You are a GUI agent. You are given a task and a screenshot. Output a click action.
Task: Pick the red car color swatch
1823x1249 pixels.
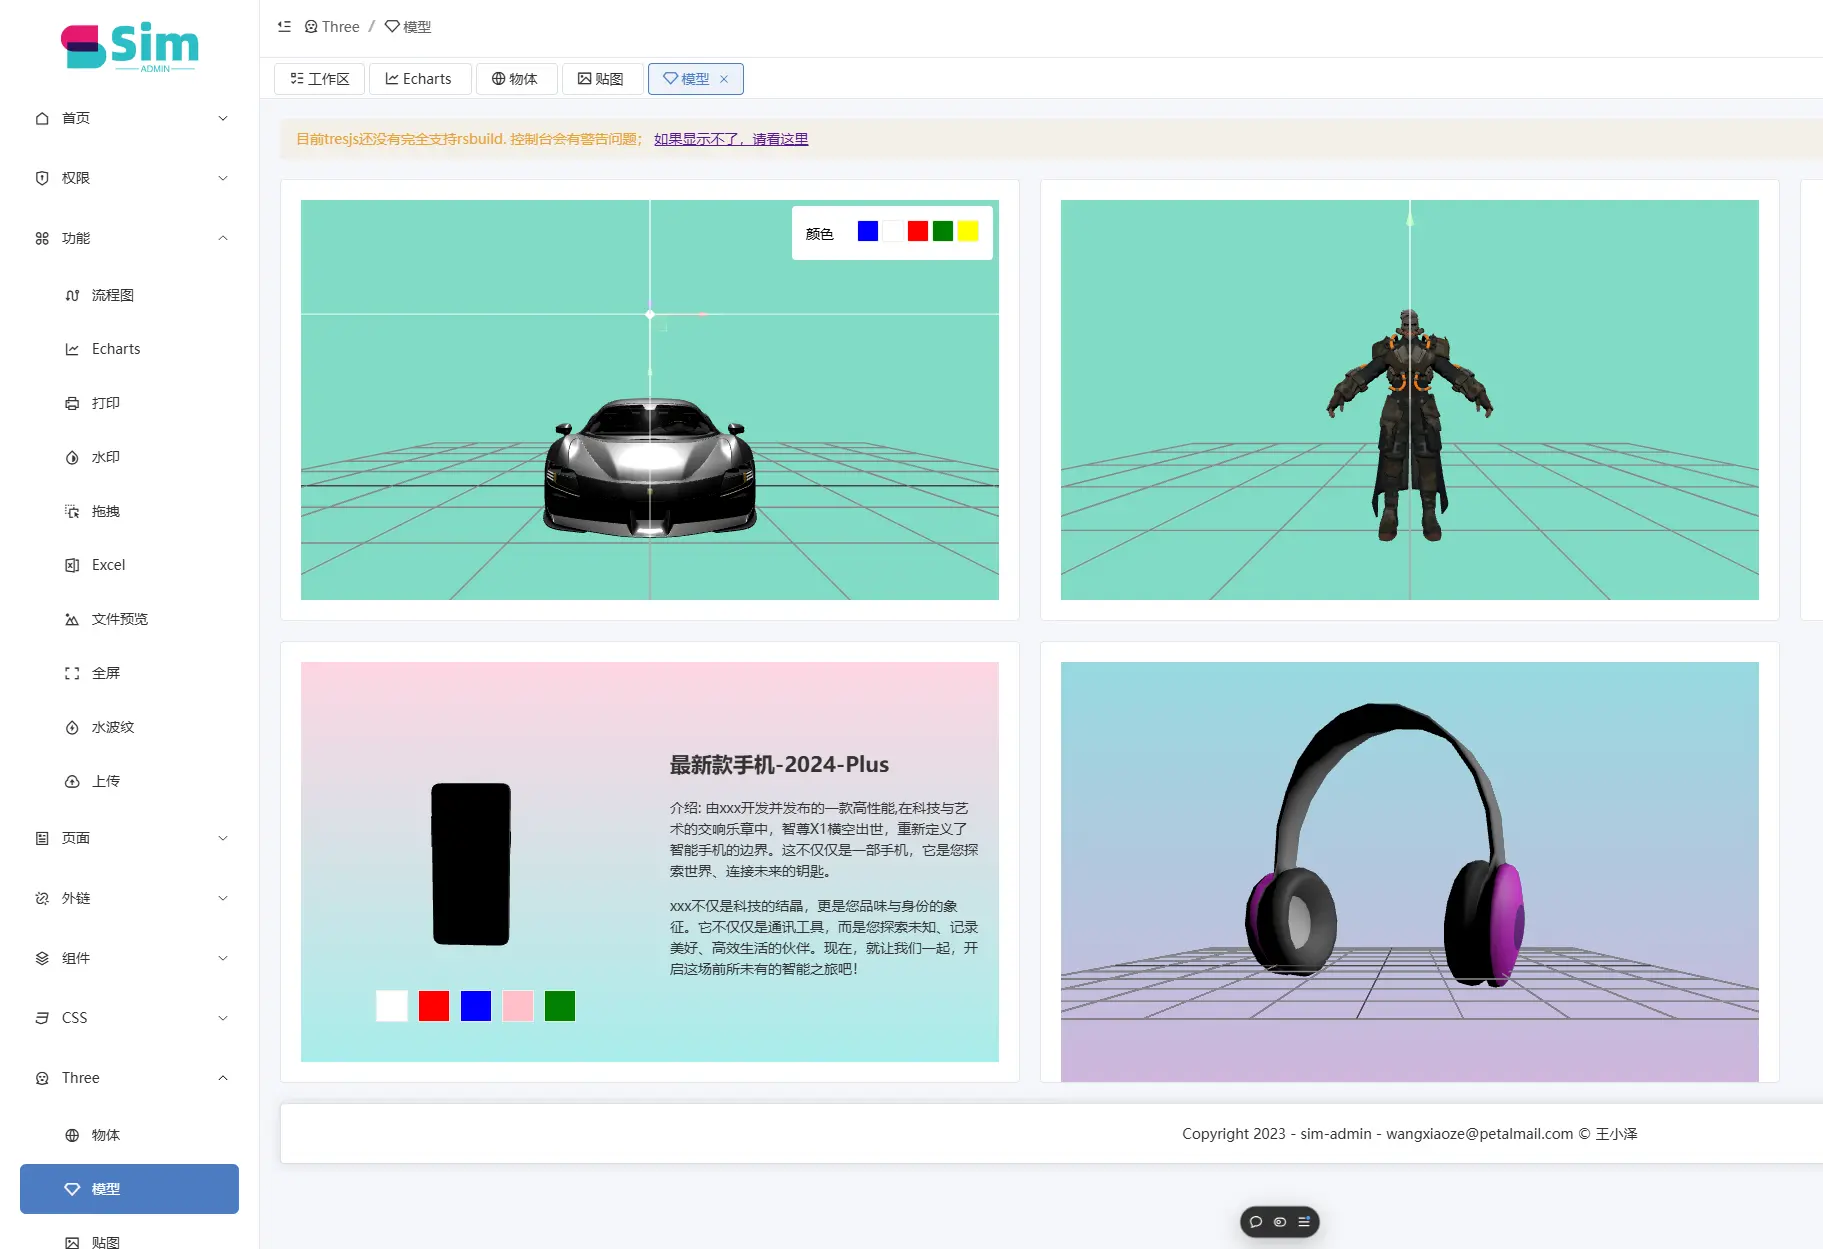tap(918, 231)
